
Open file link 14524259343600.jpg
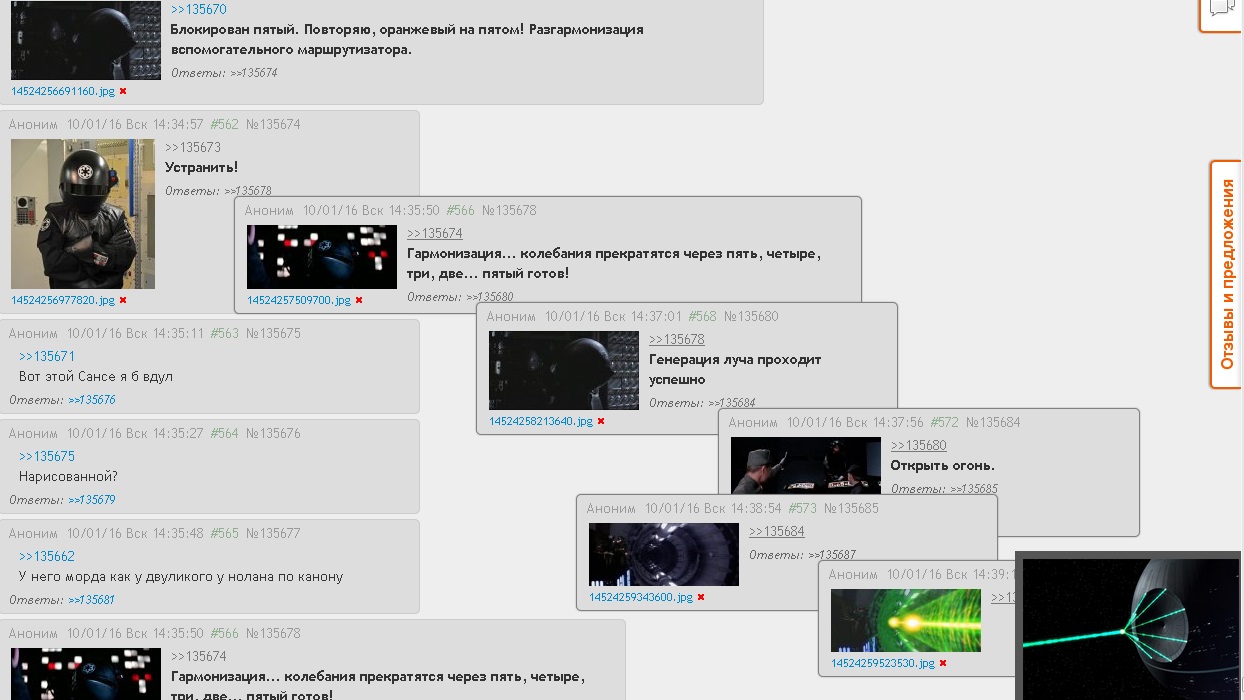click(x=641, y=598)
